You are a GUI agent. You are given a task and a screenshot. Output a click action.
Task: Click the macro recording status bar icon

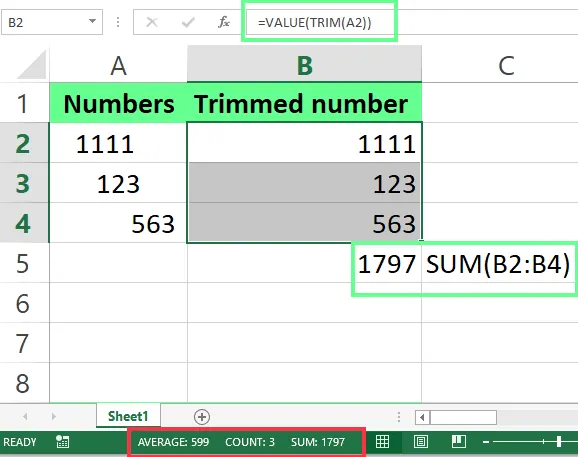click(x=62, y=441)
